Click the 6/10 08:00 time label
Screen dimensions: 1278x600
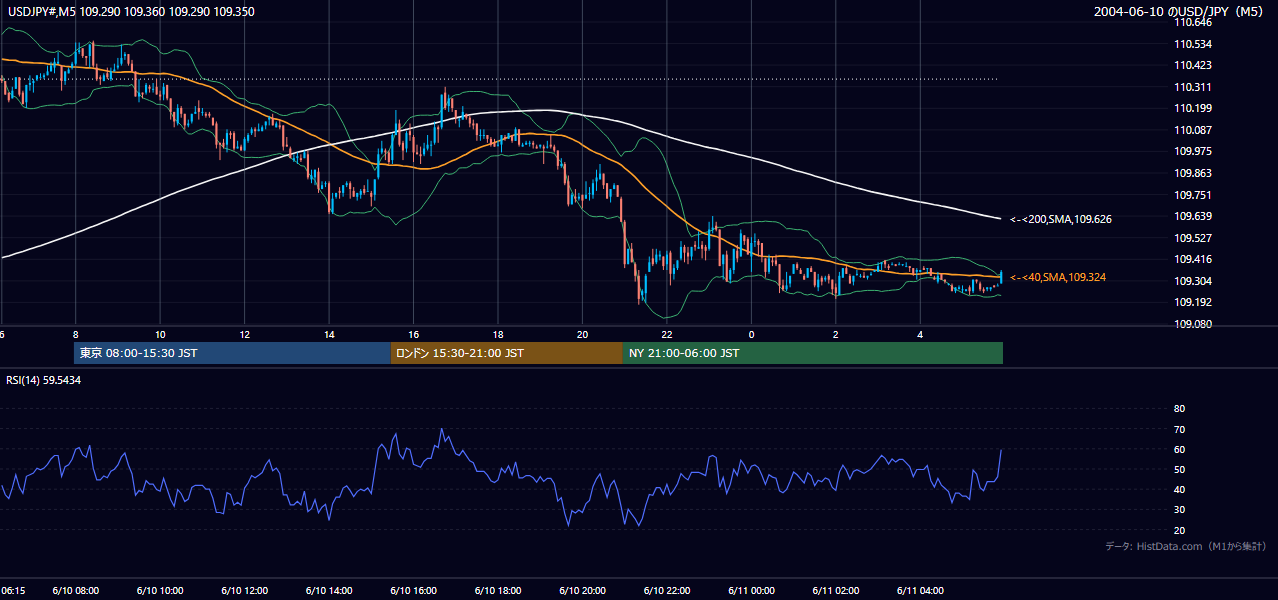75,591
